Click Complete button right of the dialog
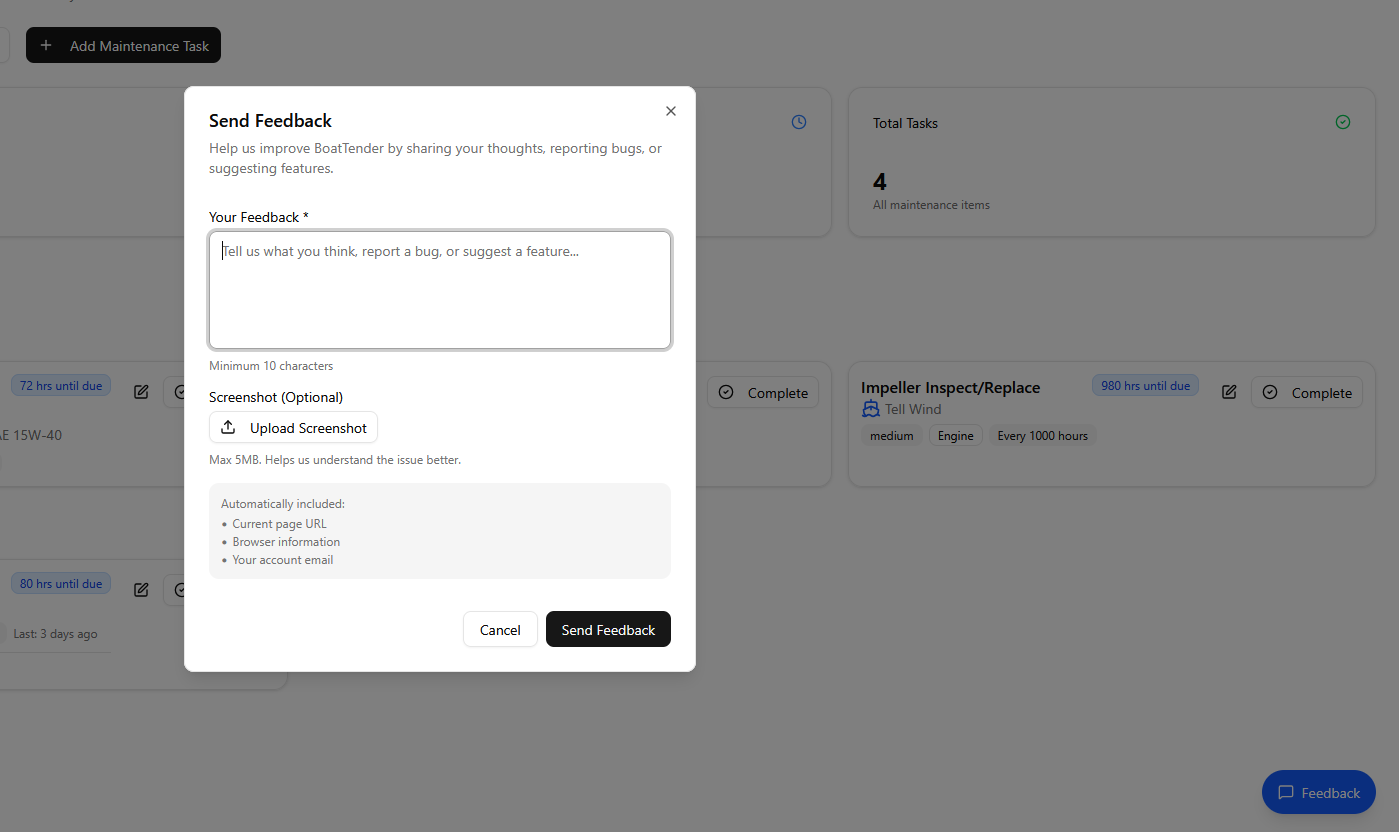 coord(763,393)
